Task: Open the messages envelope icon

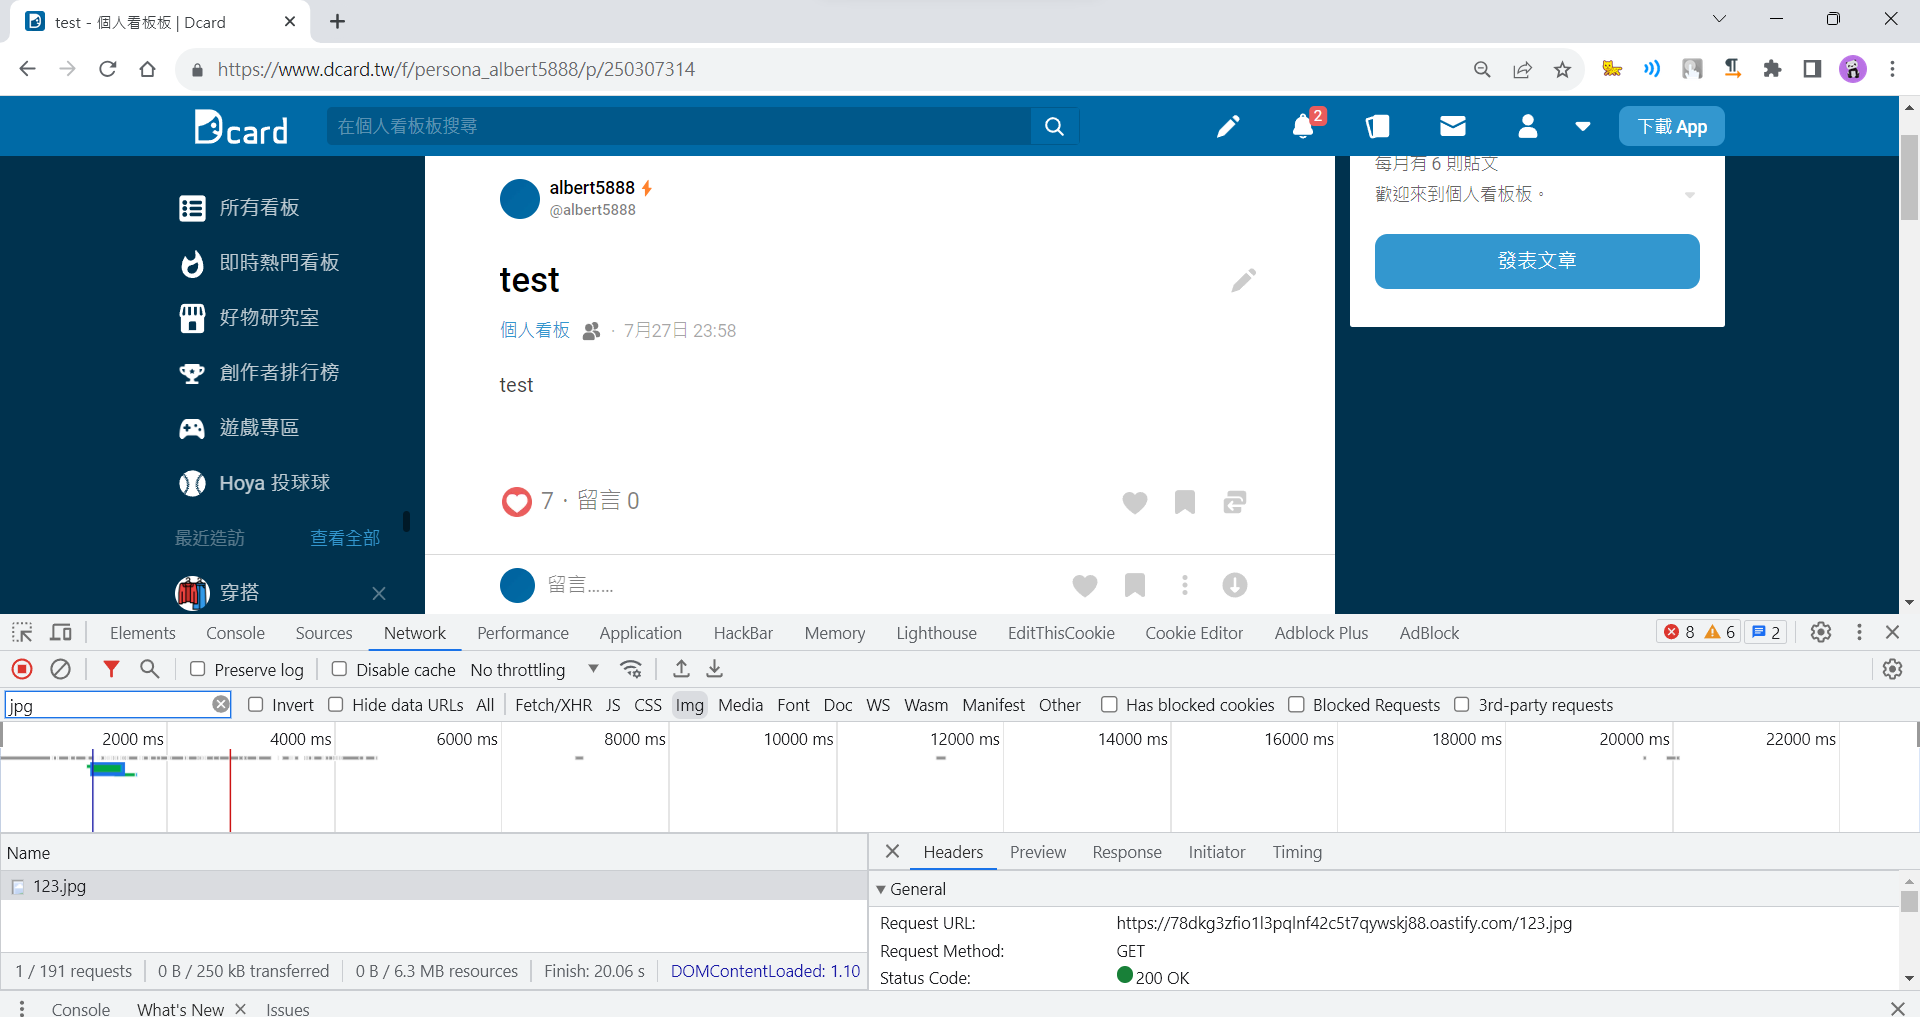Action: tap(1453, 126)
